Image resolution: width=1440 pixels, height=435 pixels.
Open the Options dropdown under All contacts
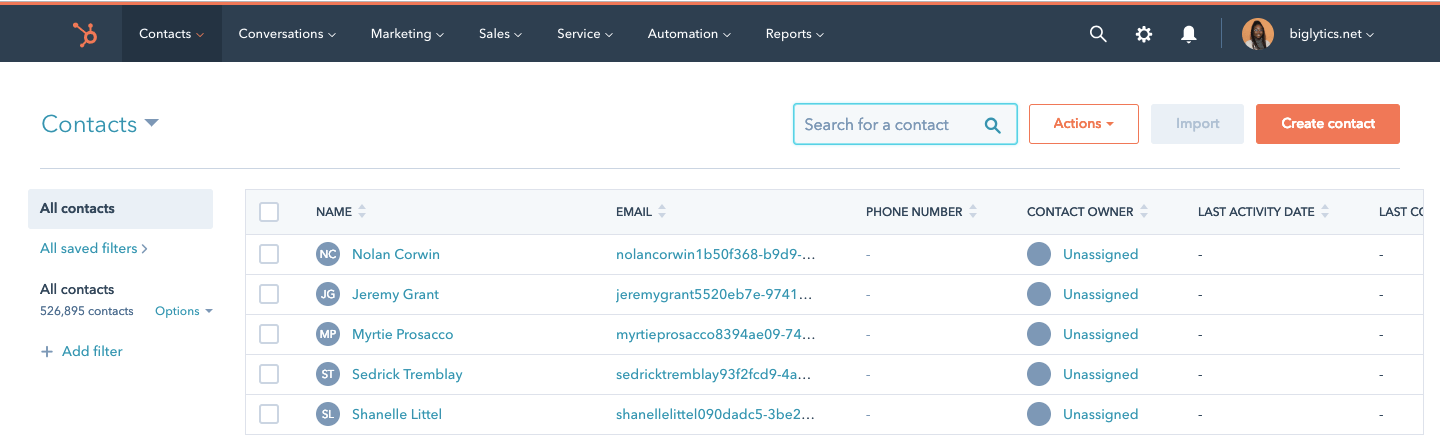click(x=183, y=311)
